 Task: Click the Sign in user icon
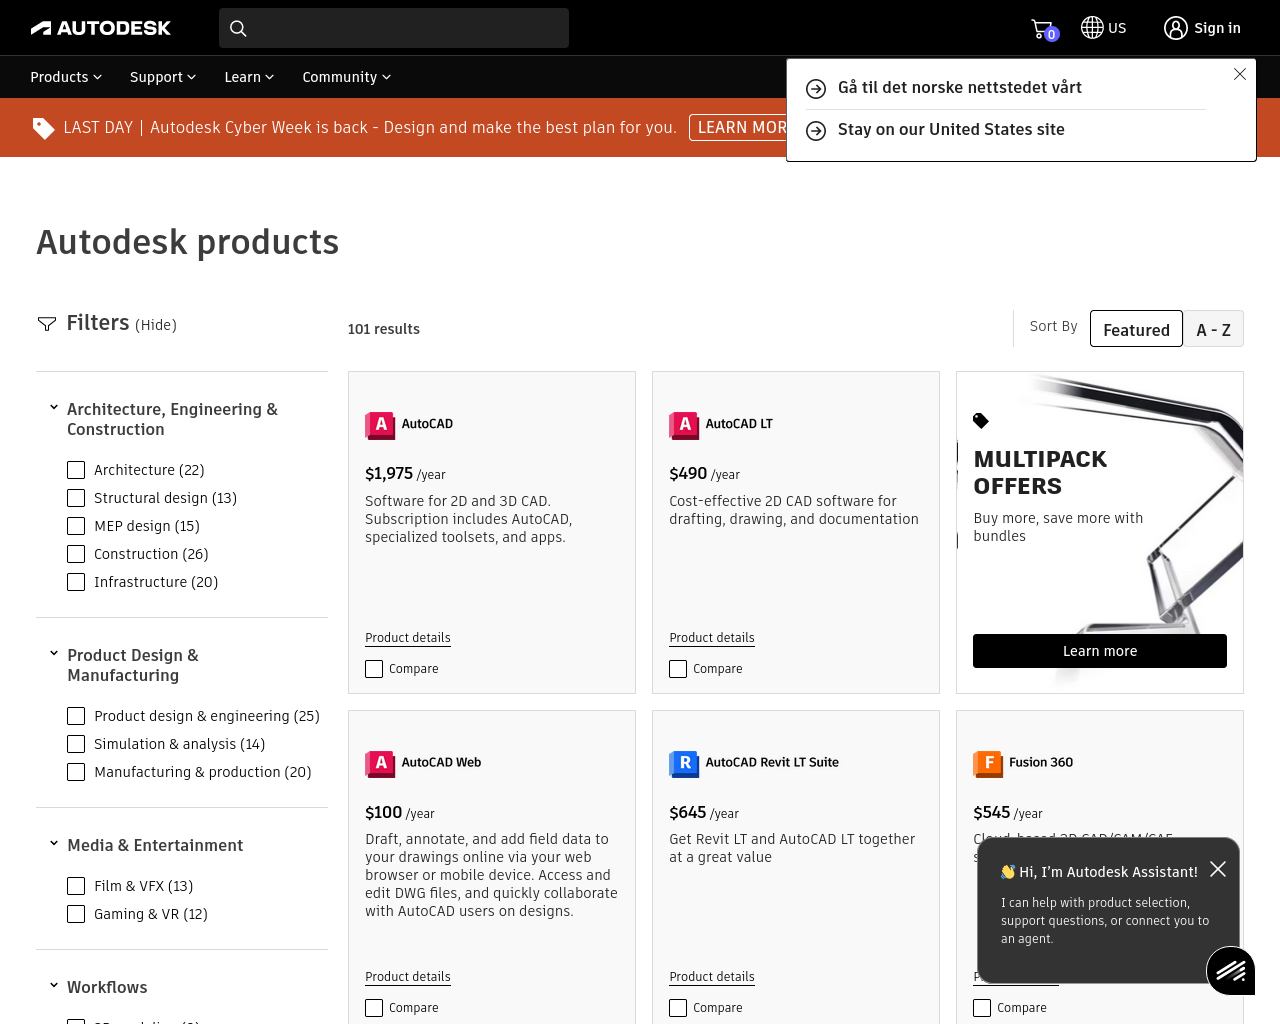[x=1176, y=28]
